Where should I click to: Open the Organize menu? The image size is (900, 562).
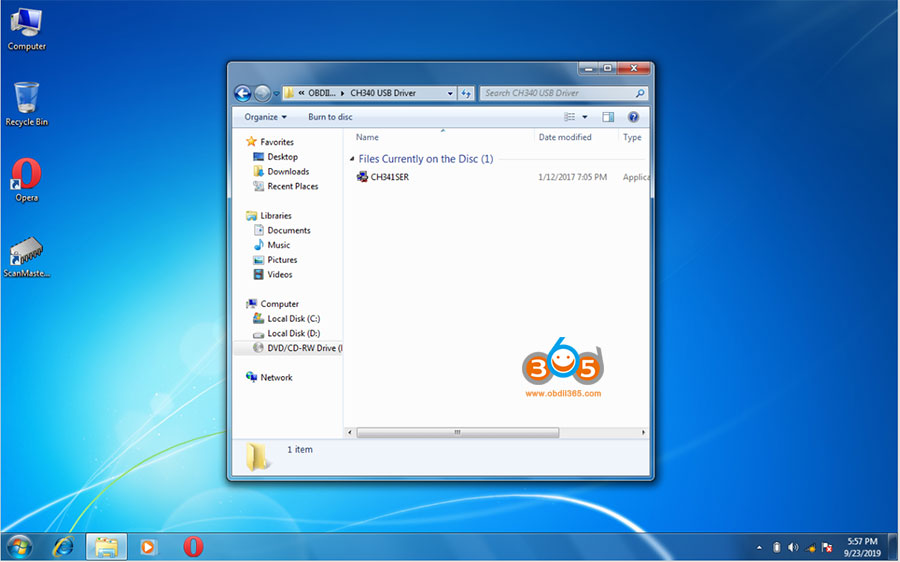click(x=265, y=117)
